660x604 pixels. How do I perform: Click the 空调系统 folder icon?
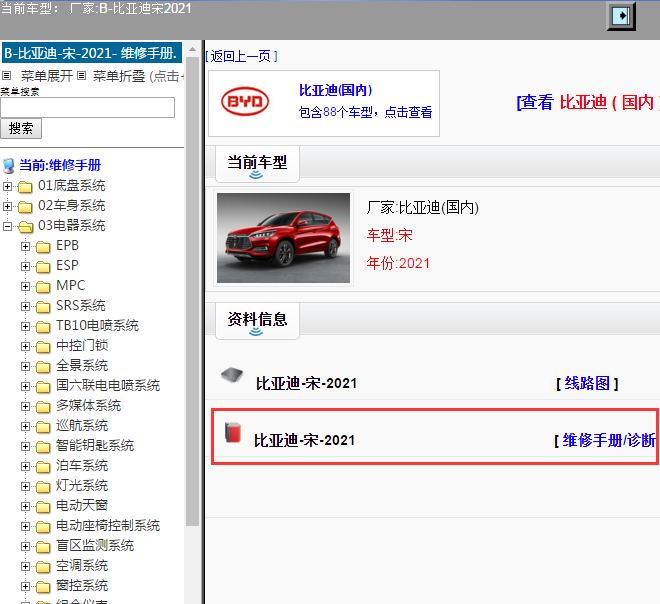coord(43,567)
